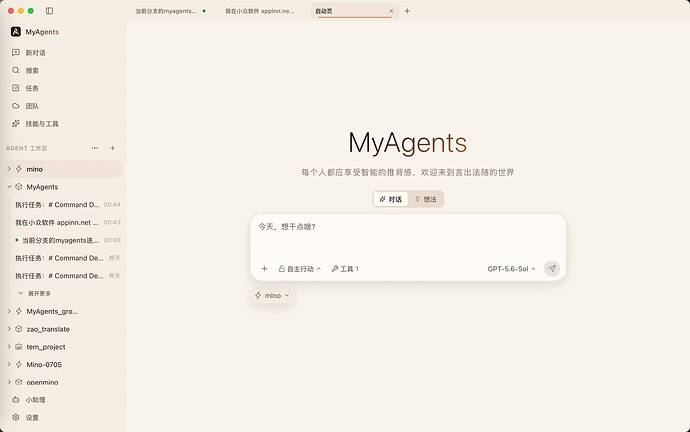Click the cube icon beside MyAgents workspace
690x432 pixels.
tap(19, 187)
